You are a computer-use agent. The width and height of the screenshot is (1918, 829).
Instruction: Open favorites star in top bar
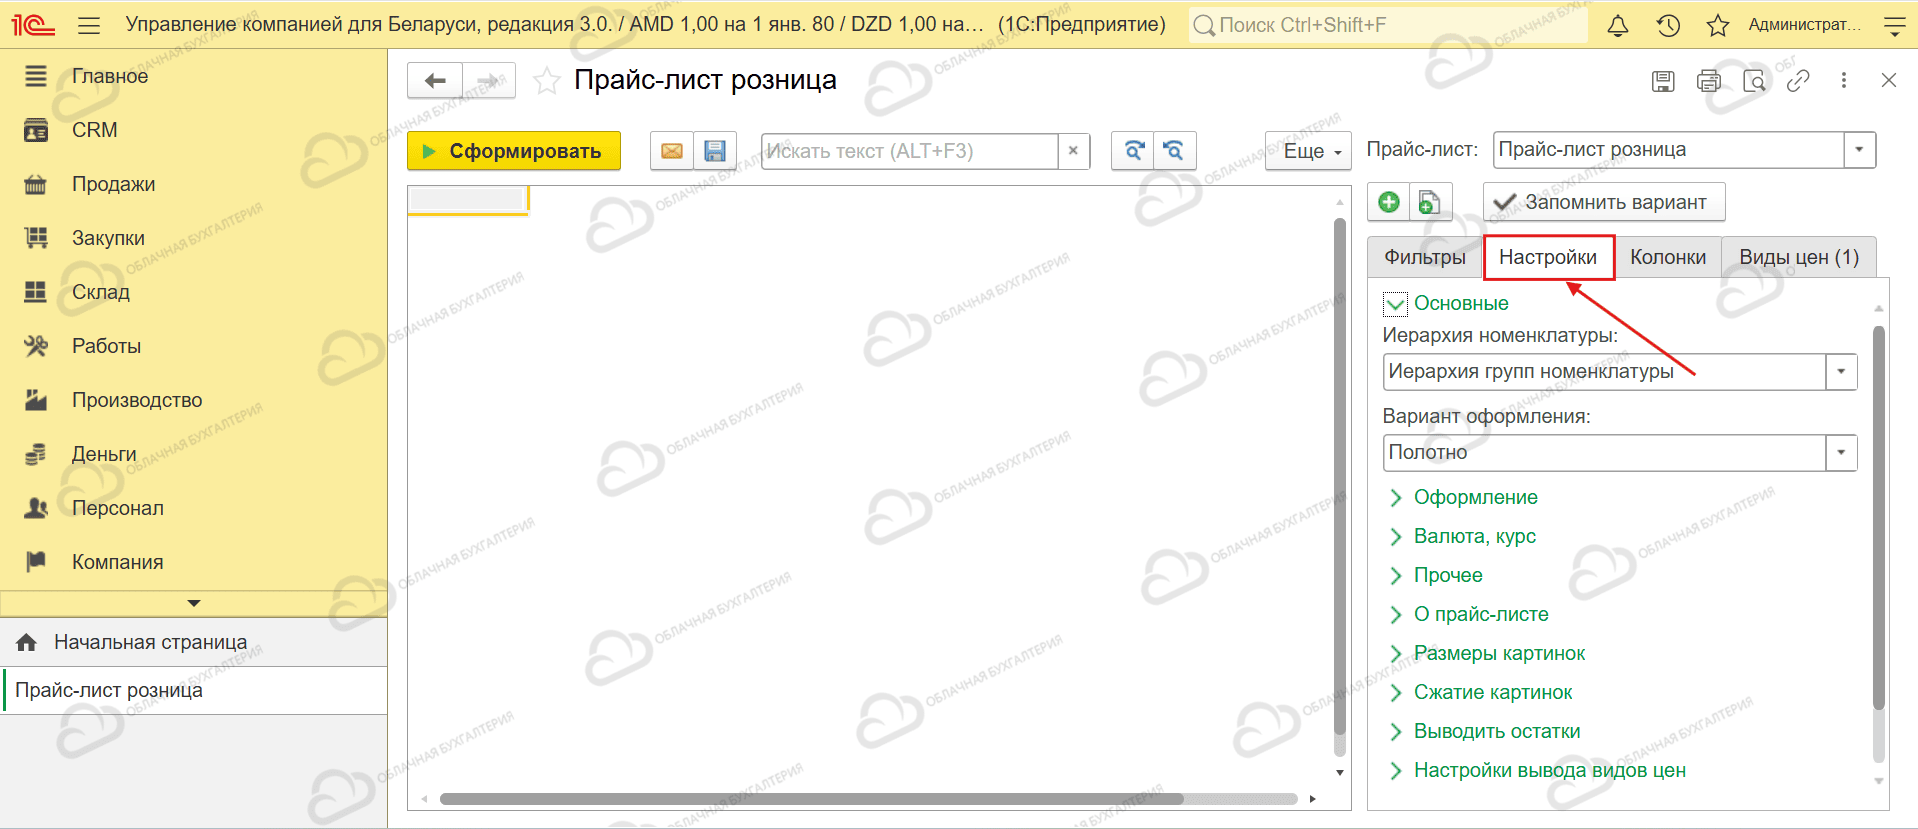click(x=1718, y=26)
